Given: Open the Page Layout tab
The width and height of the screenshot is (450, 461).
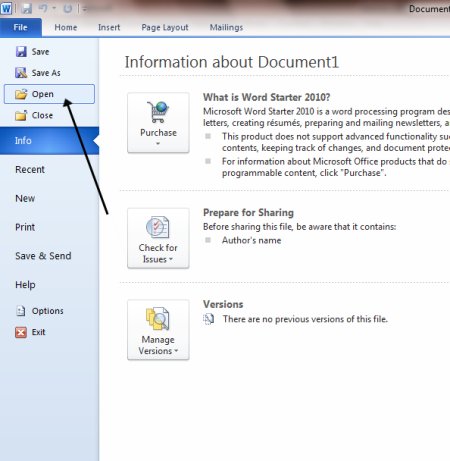Looking at the screenshot, I should (165, 27).
